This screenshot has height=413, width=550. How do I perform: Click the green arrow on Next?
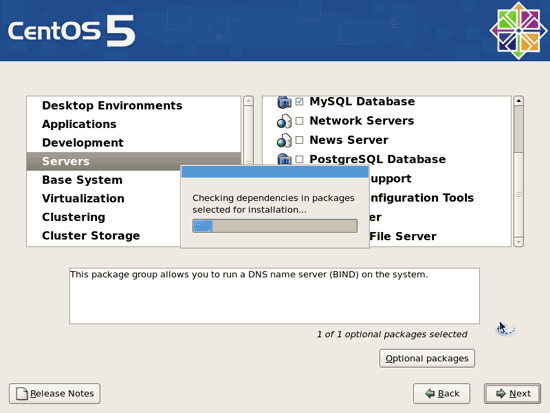[x=501, y=393]
